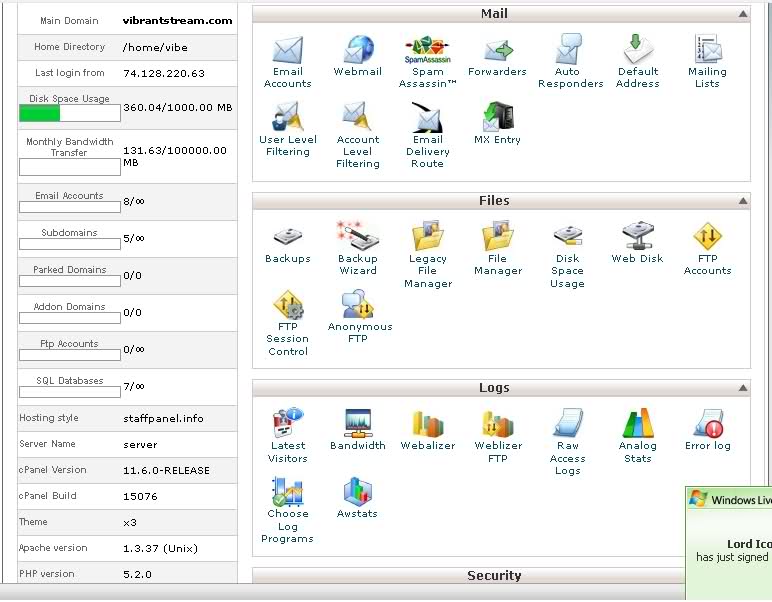Start the Backup Wizard
The image size is (772, 602).
click(x=357, y=237)
